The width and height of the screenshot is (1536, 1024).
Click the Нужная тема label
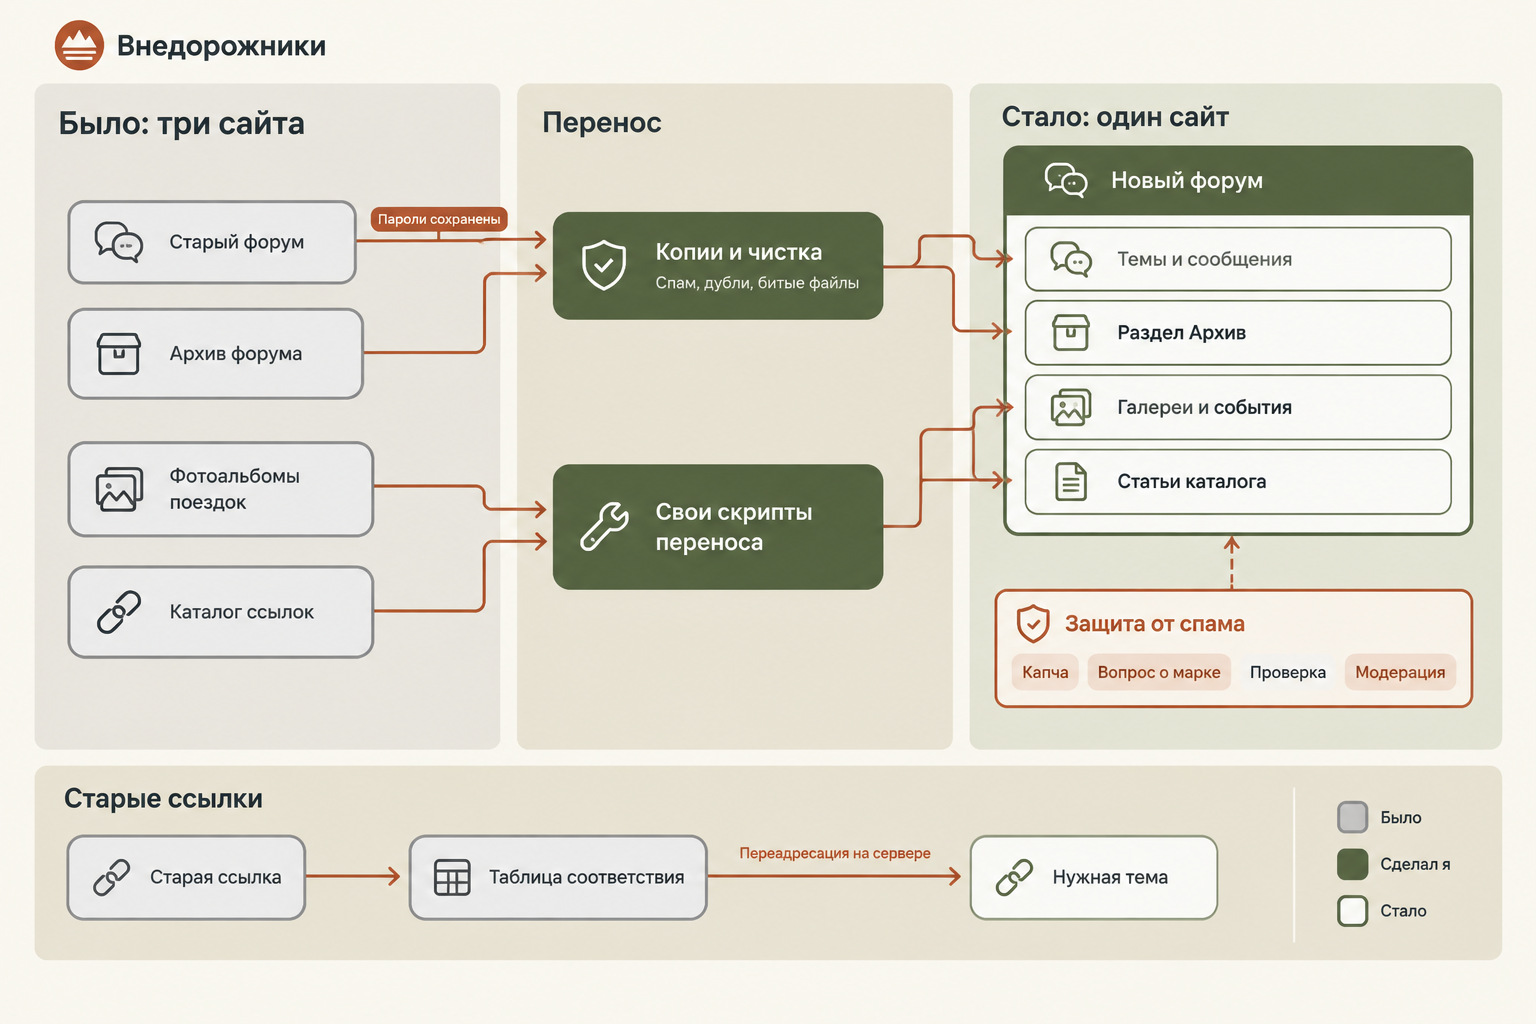[x=1110, y=877]
